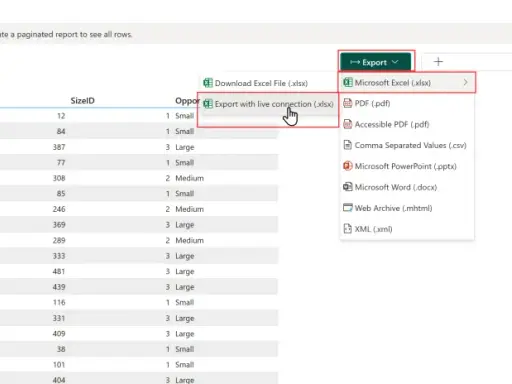This screenshot has width=512, height=384.
Task: Choose Microsoft Word (.docx) option
Action: [407, 187]
